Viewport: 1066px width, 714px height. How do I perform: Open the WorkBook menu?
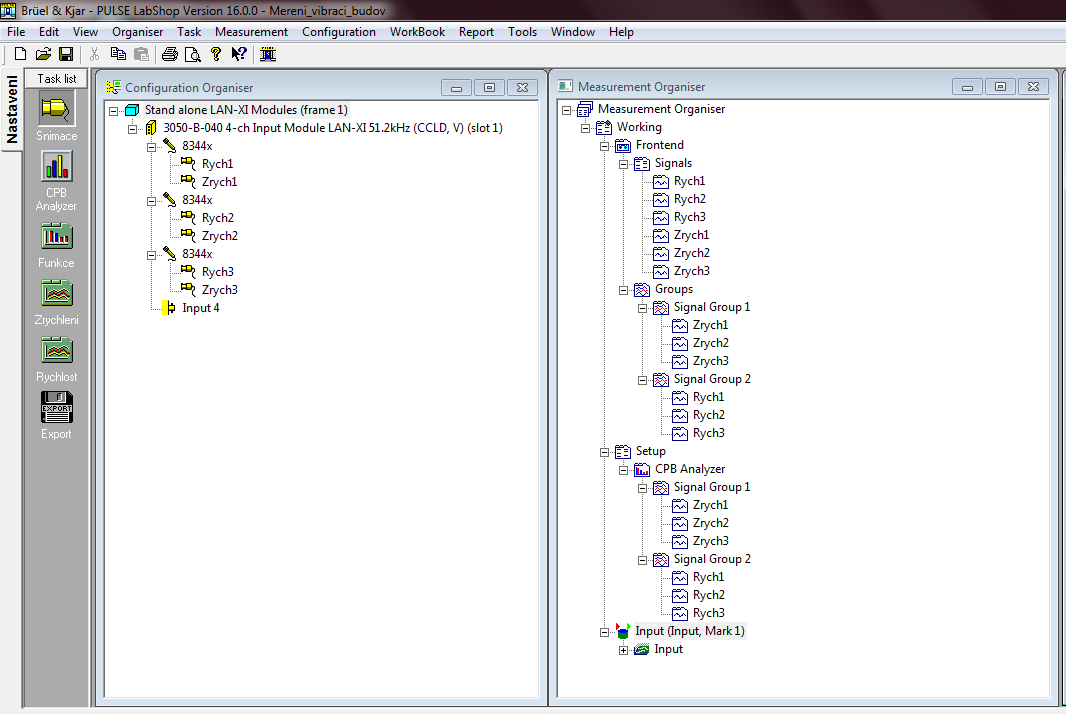tap(417, 32)
